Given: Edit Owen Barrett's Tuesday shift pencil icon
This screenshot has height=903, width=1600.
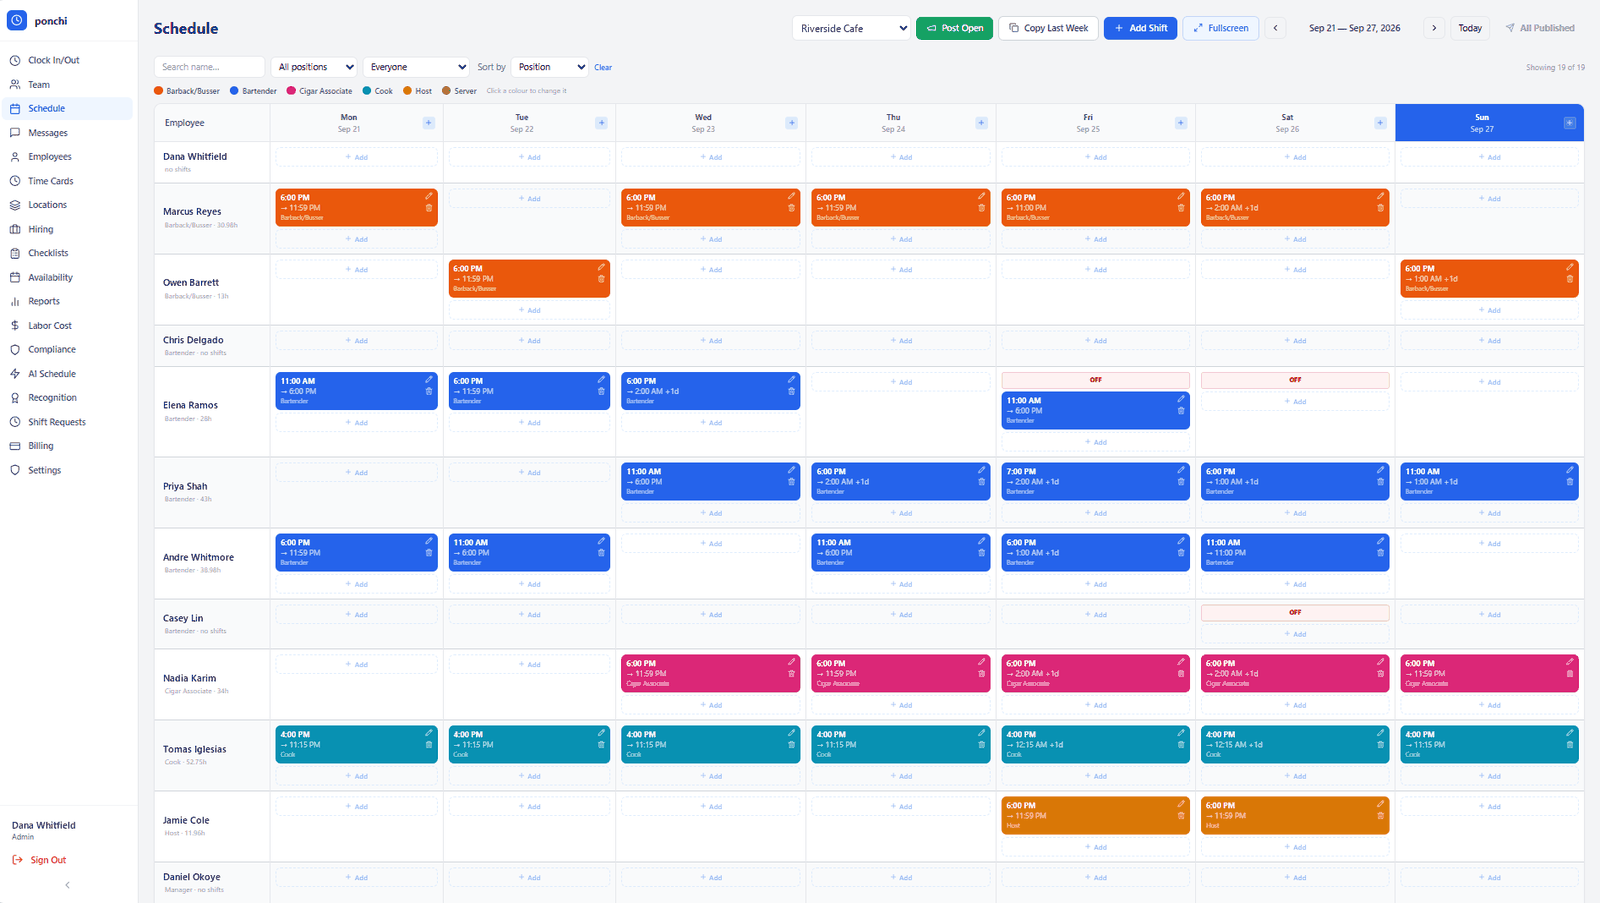Looking at the screenshot, I should (x=601, y=267).
